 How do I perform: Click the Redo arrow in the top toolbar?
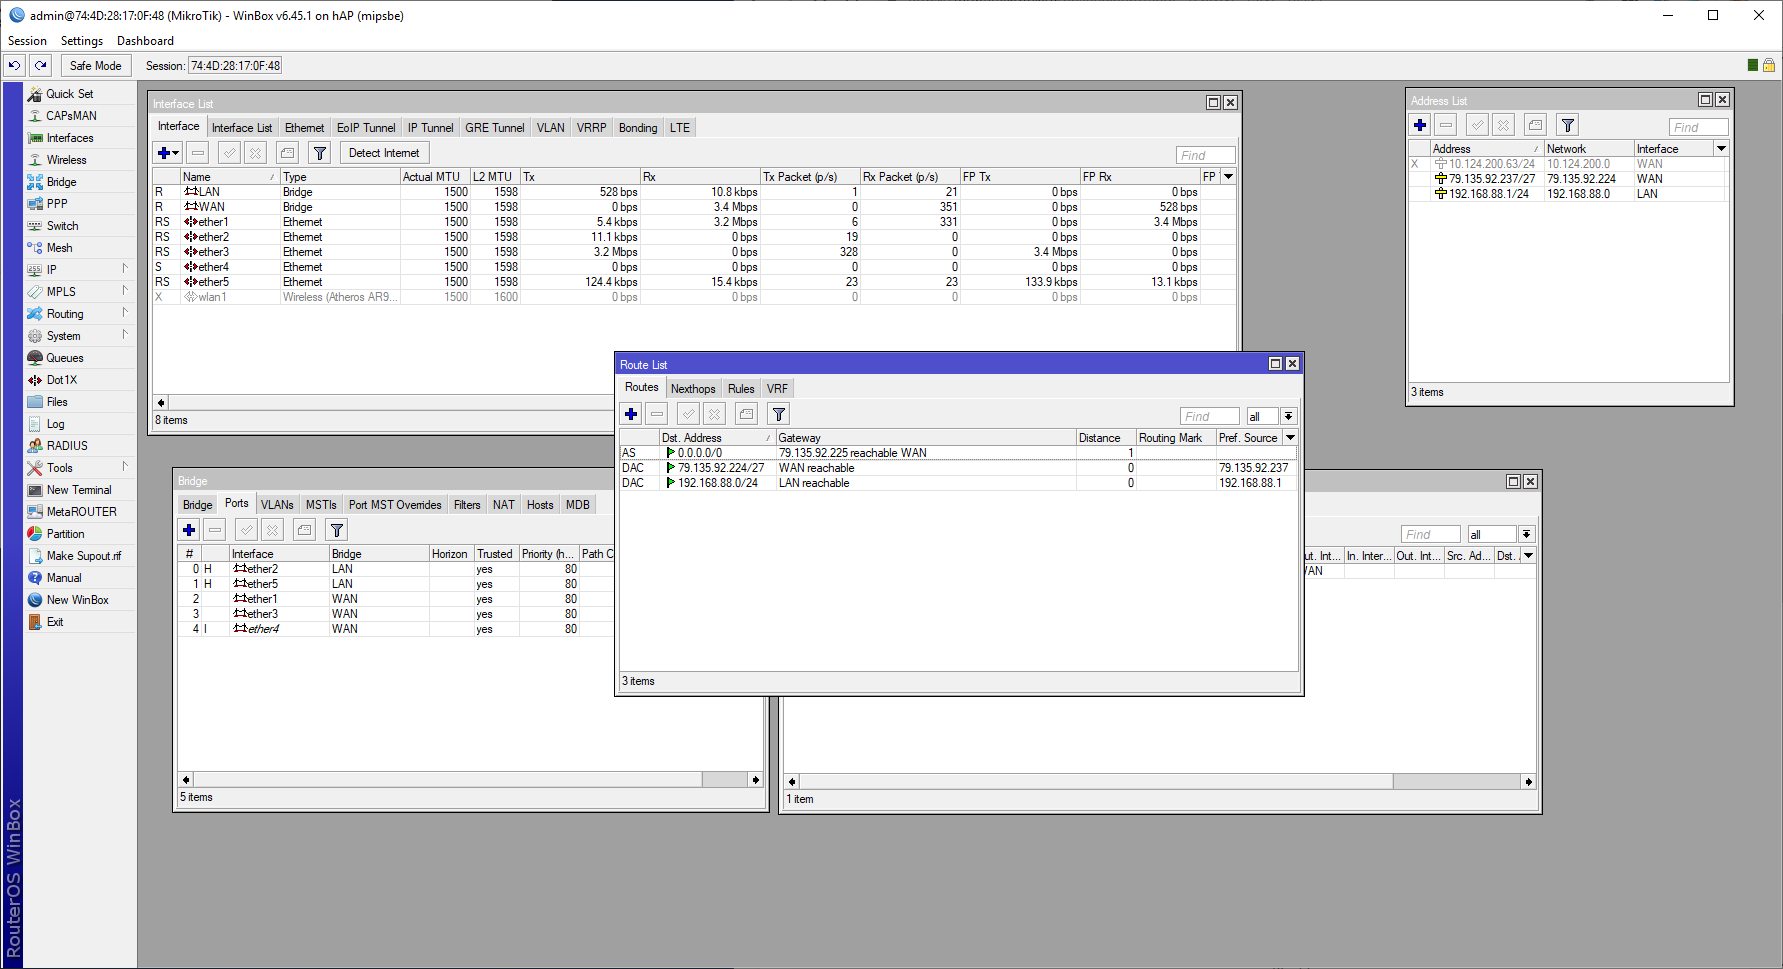click(40, 65)
